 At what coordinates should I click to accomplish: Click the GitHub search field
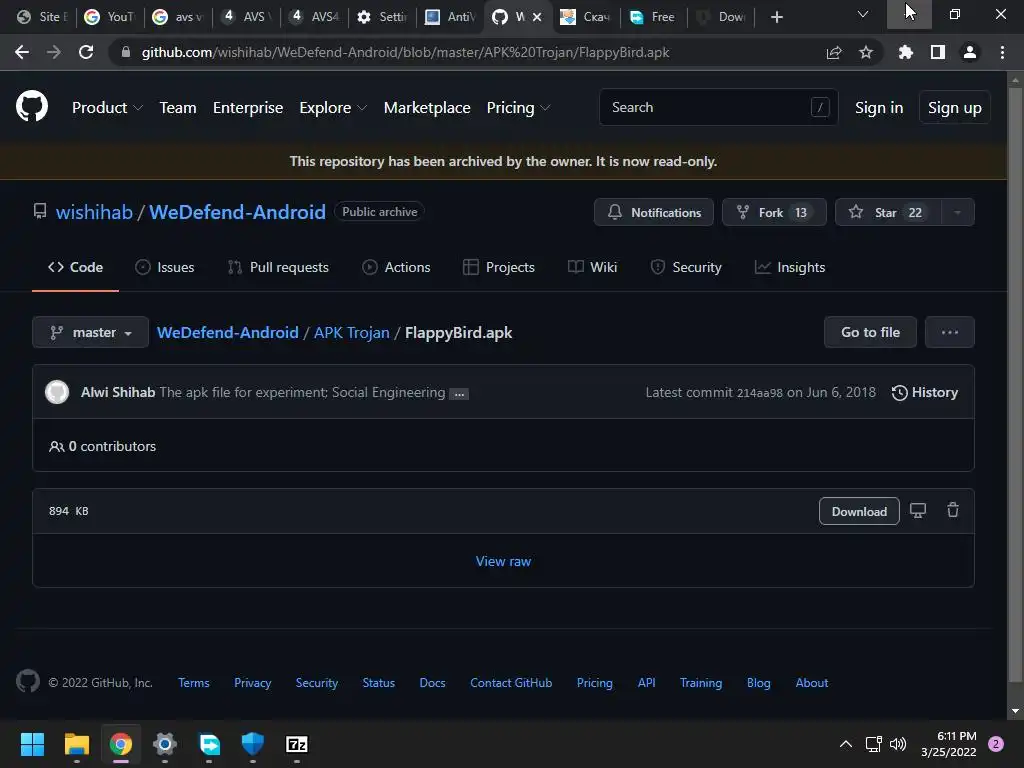click(x=718, y=107)
